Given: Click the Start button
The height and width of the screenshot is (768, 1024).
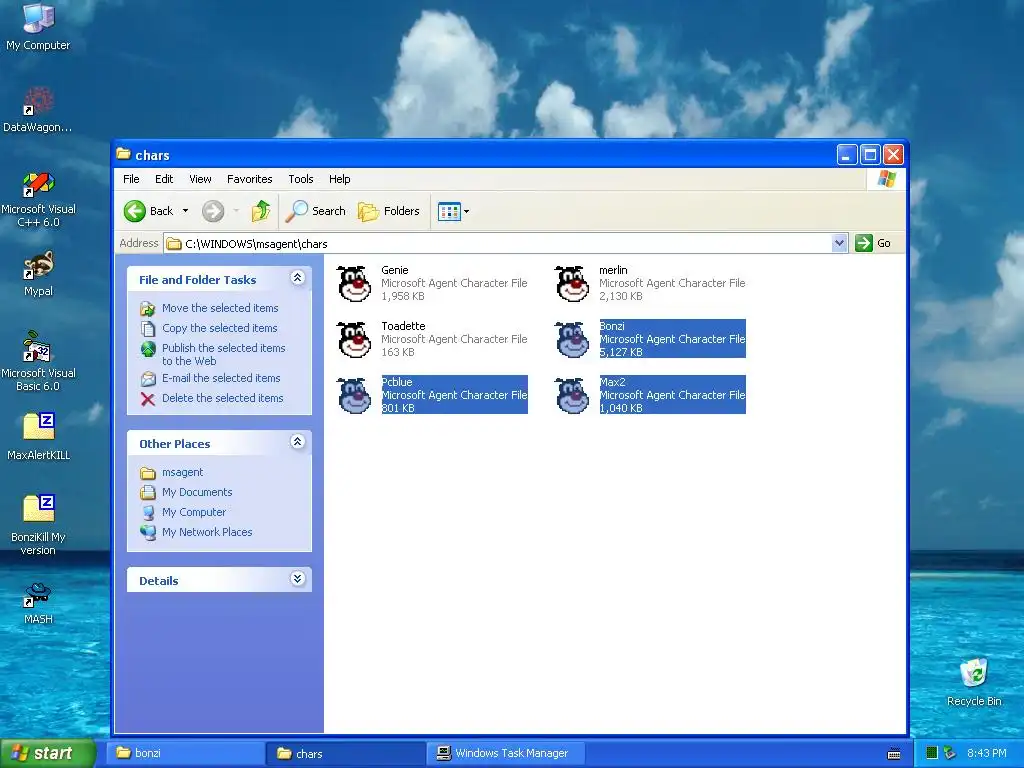Looking at the screenshot, I should click(47, 753).
